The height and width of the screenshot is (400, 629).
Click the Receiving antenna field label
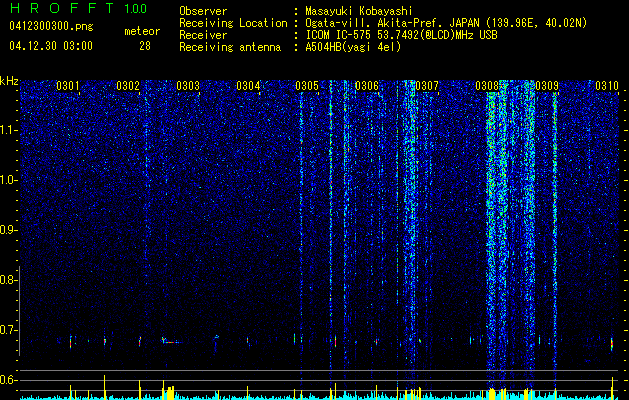(230, 47)
